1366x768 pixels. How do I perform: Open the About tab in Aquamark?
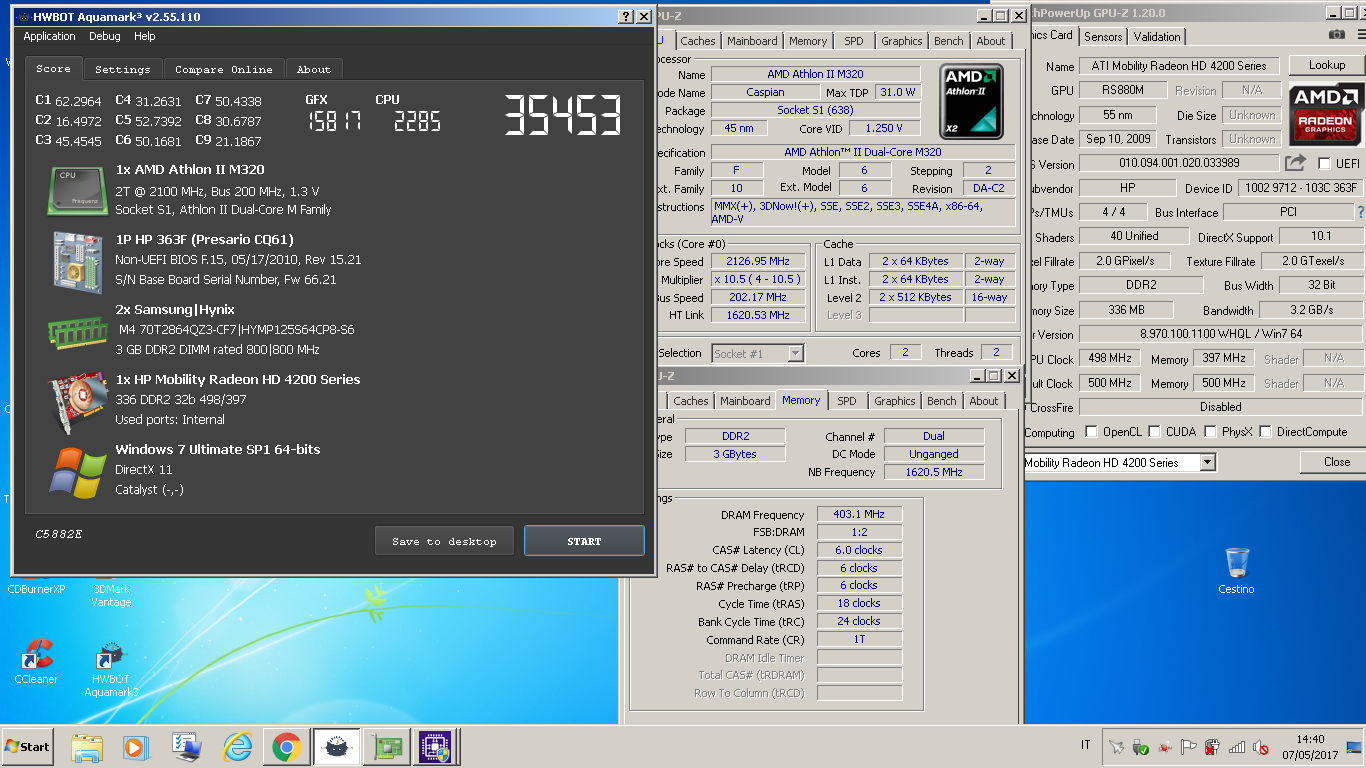tap(314, 69)
